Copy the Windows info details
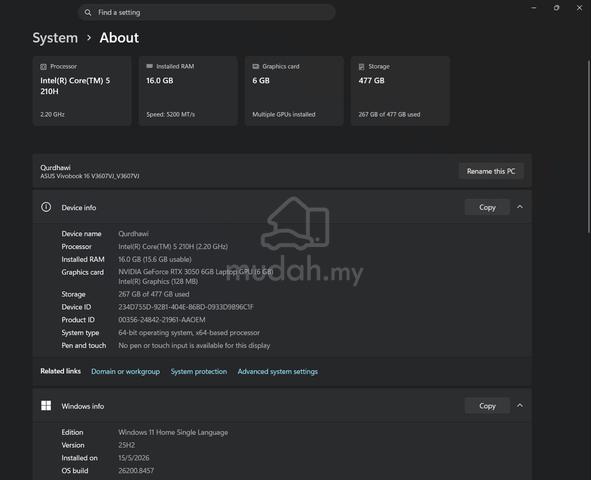 tap(487, 406)
